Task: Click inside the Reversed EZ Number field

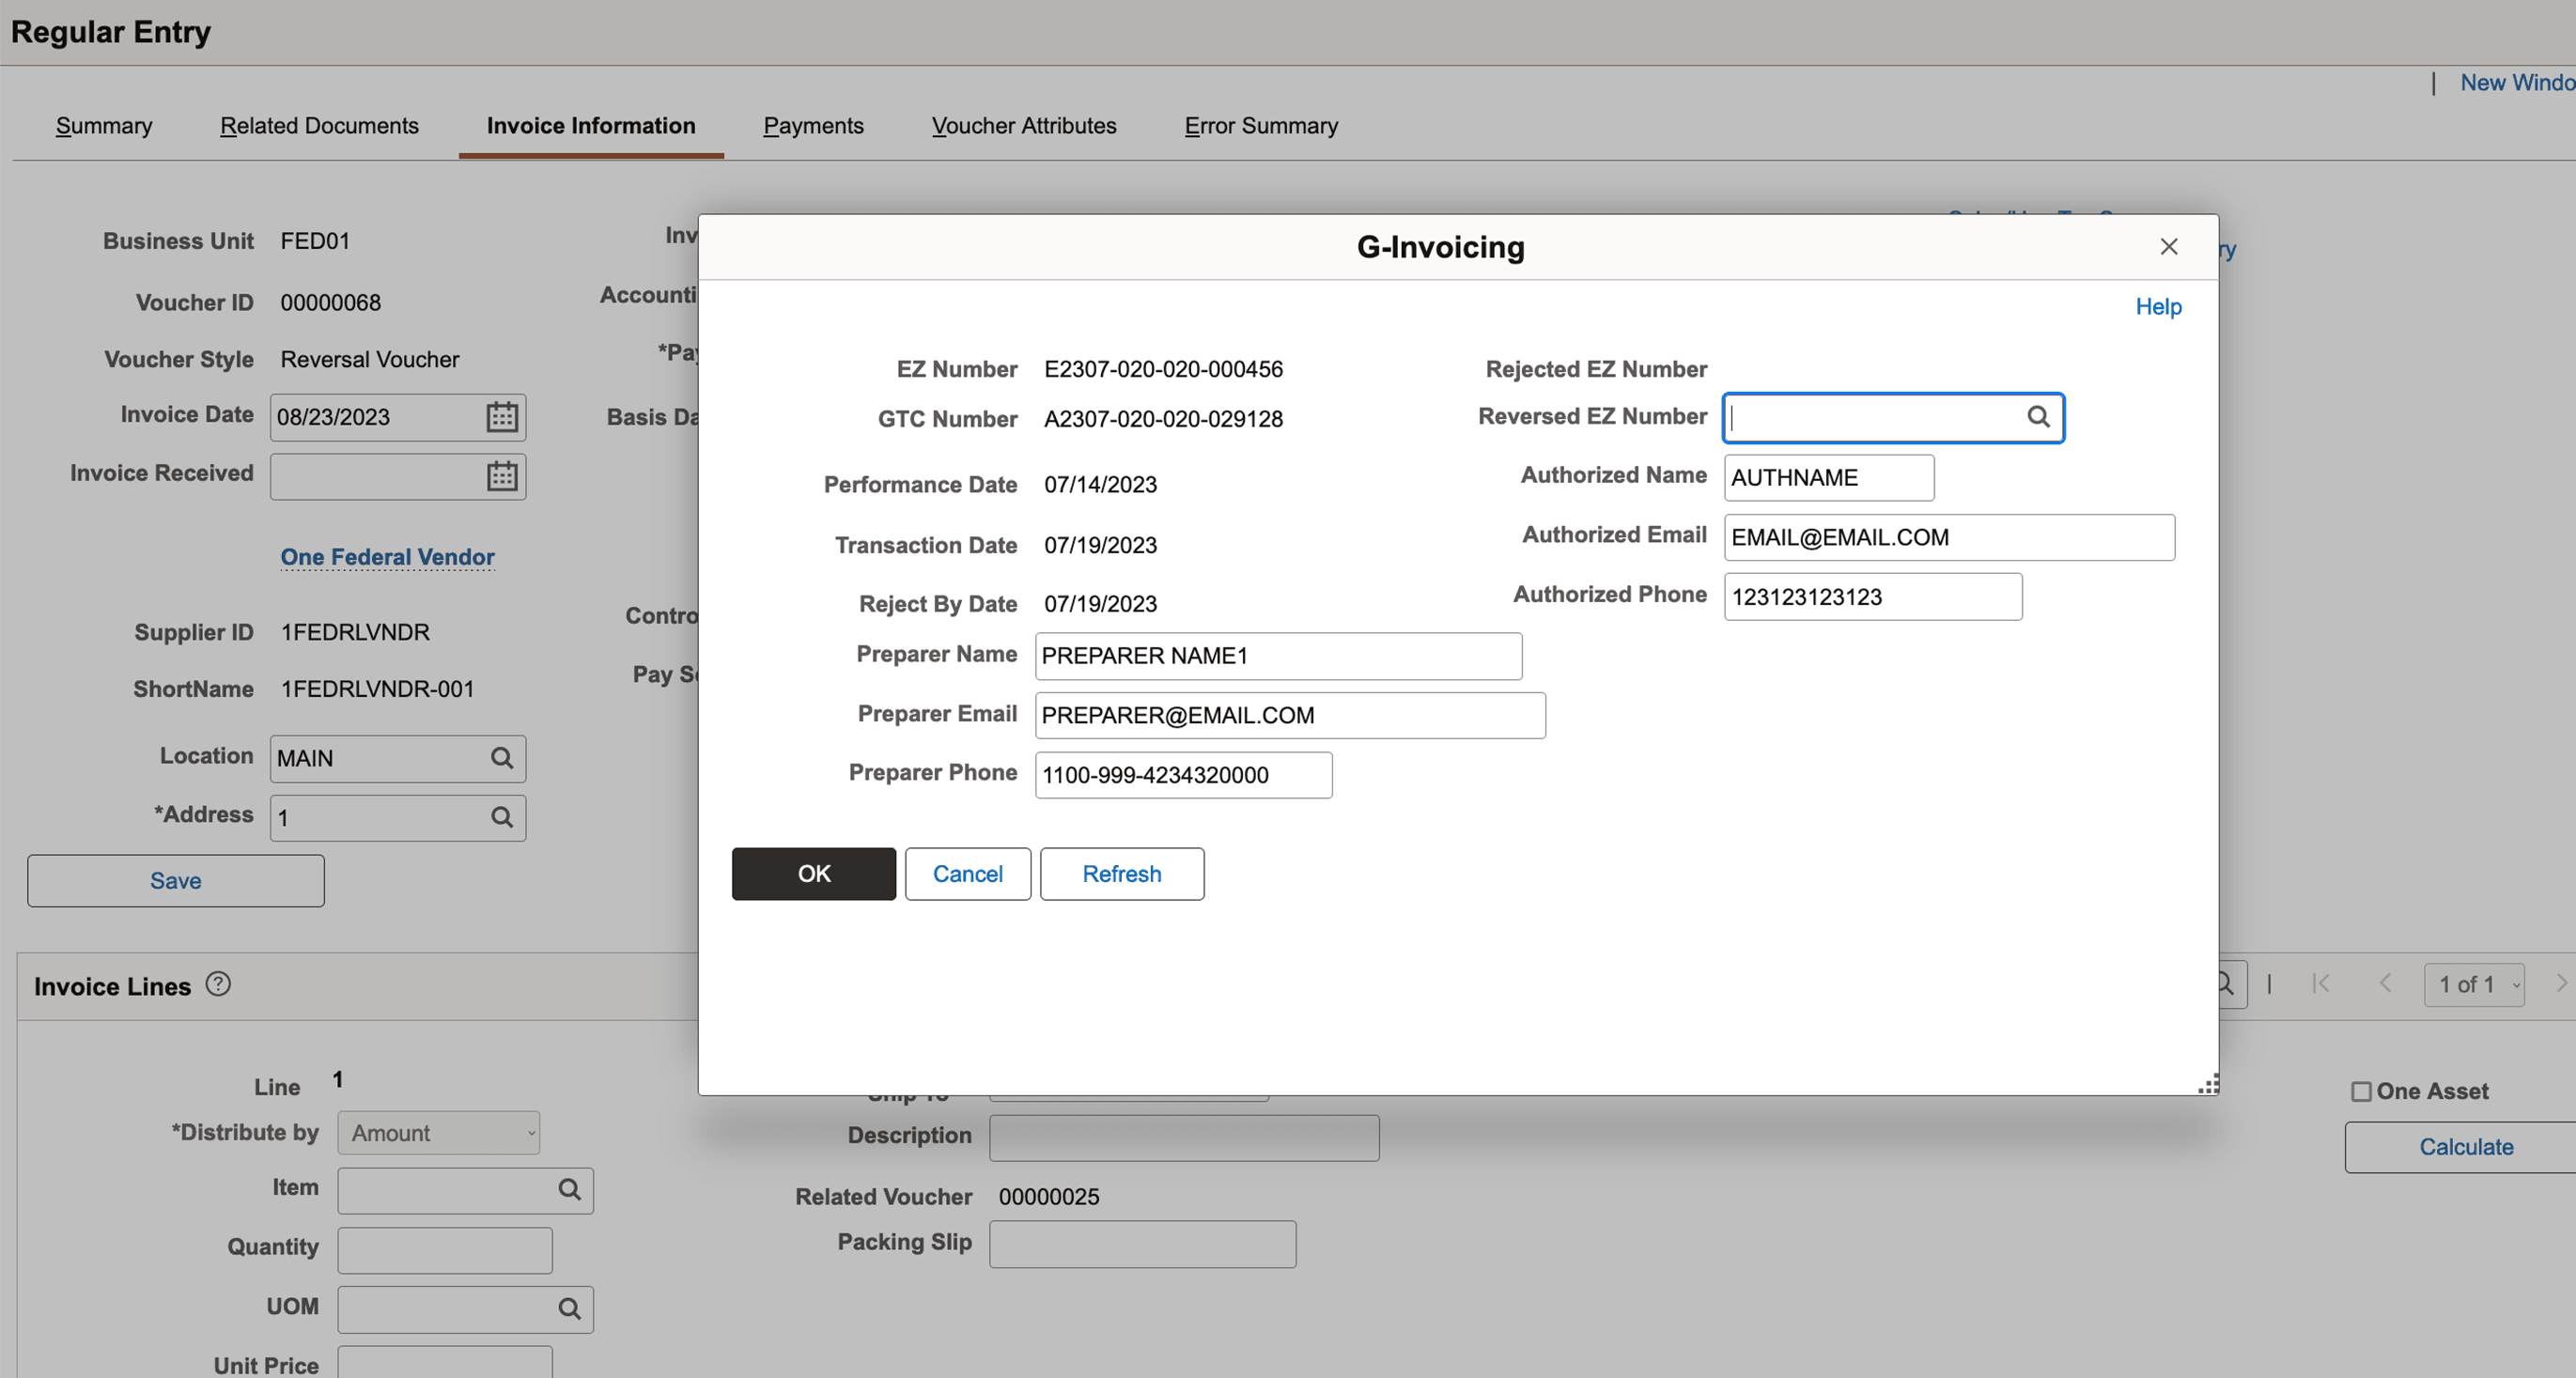Action: pyautogui.click(x=1870, y=417)
